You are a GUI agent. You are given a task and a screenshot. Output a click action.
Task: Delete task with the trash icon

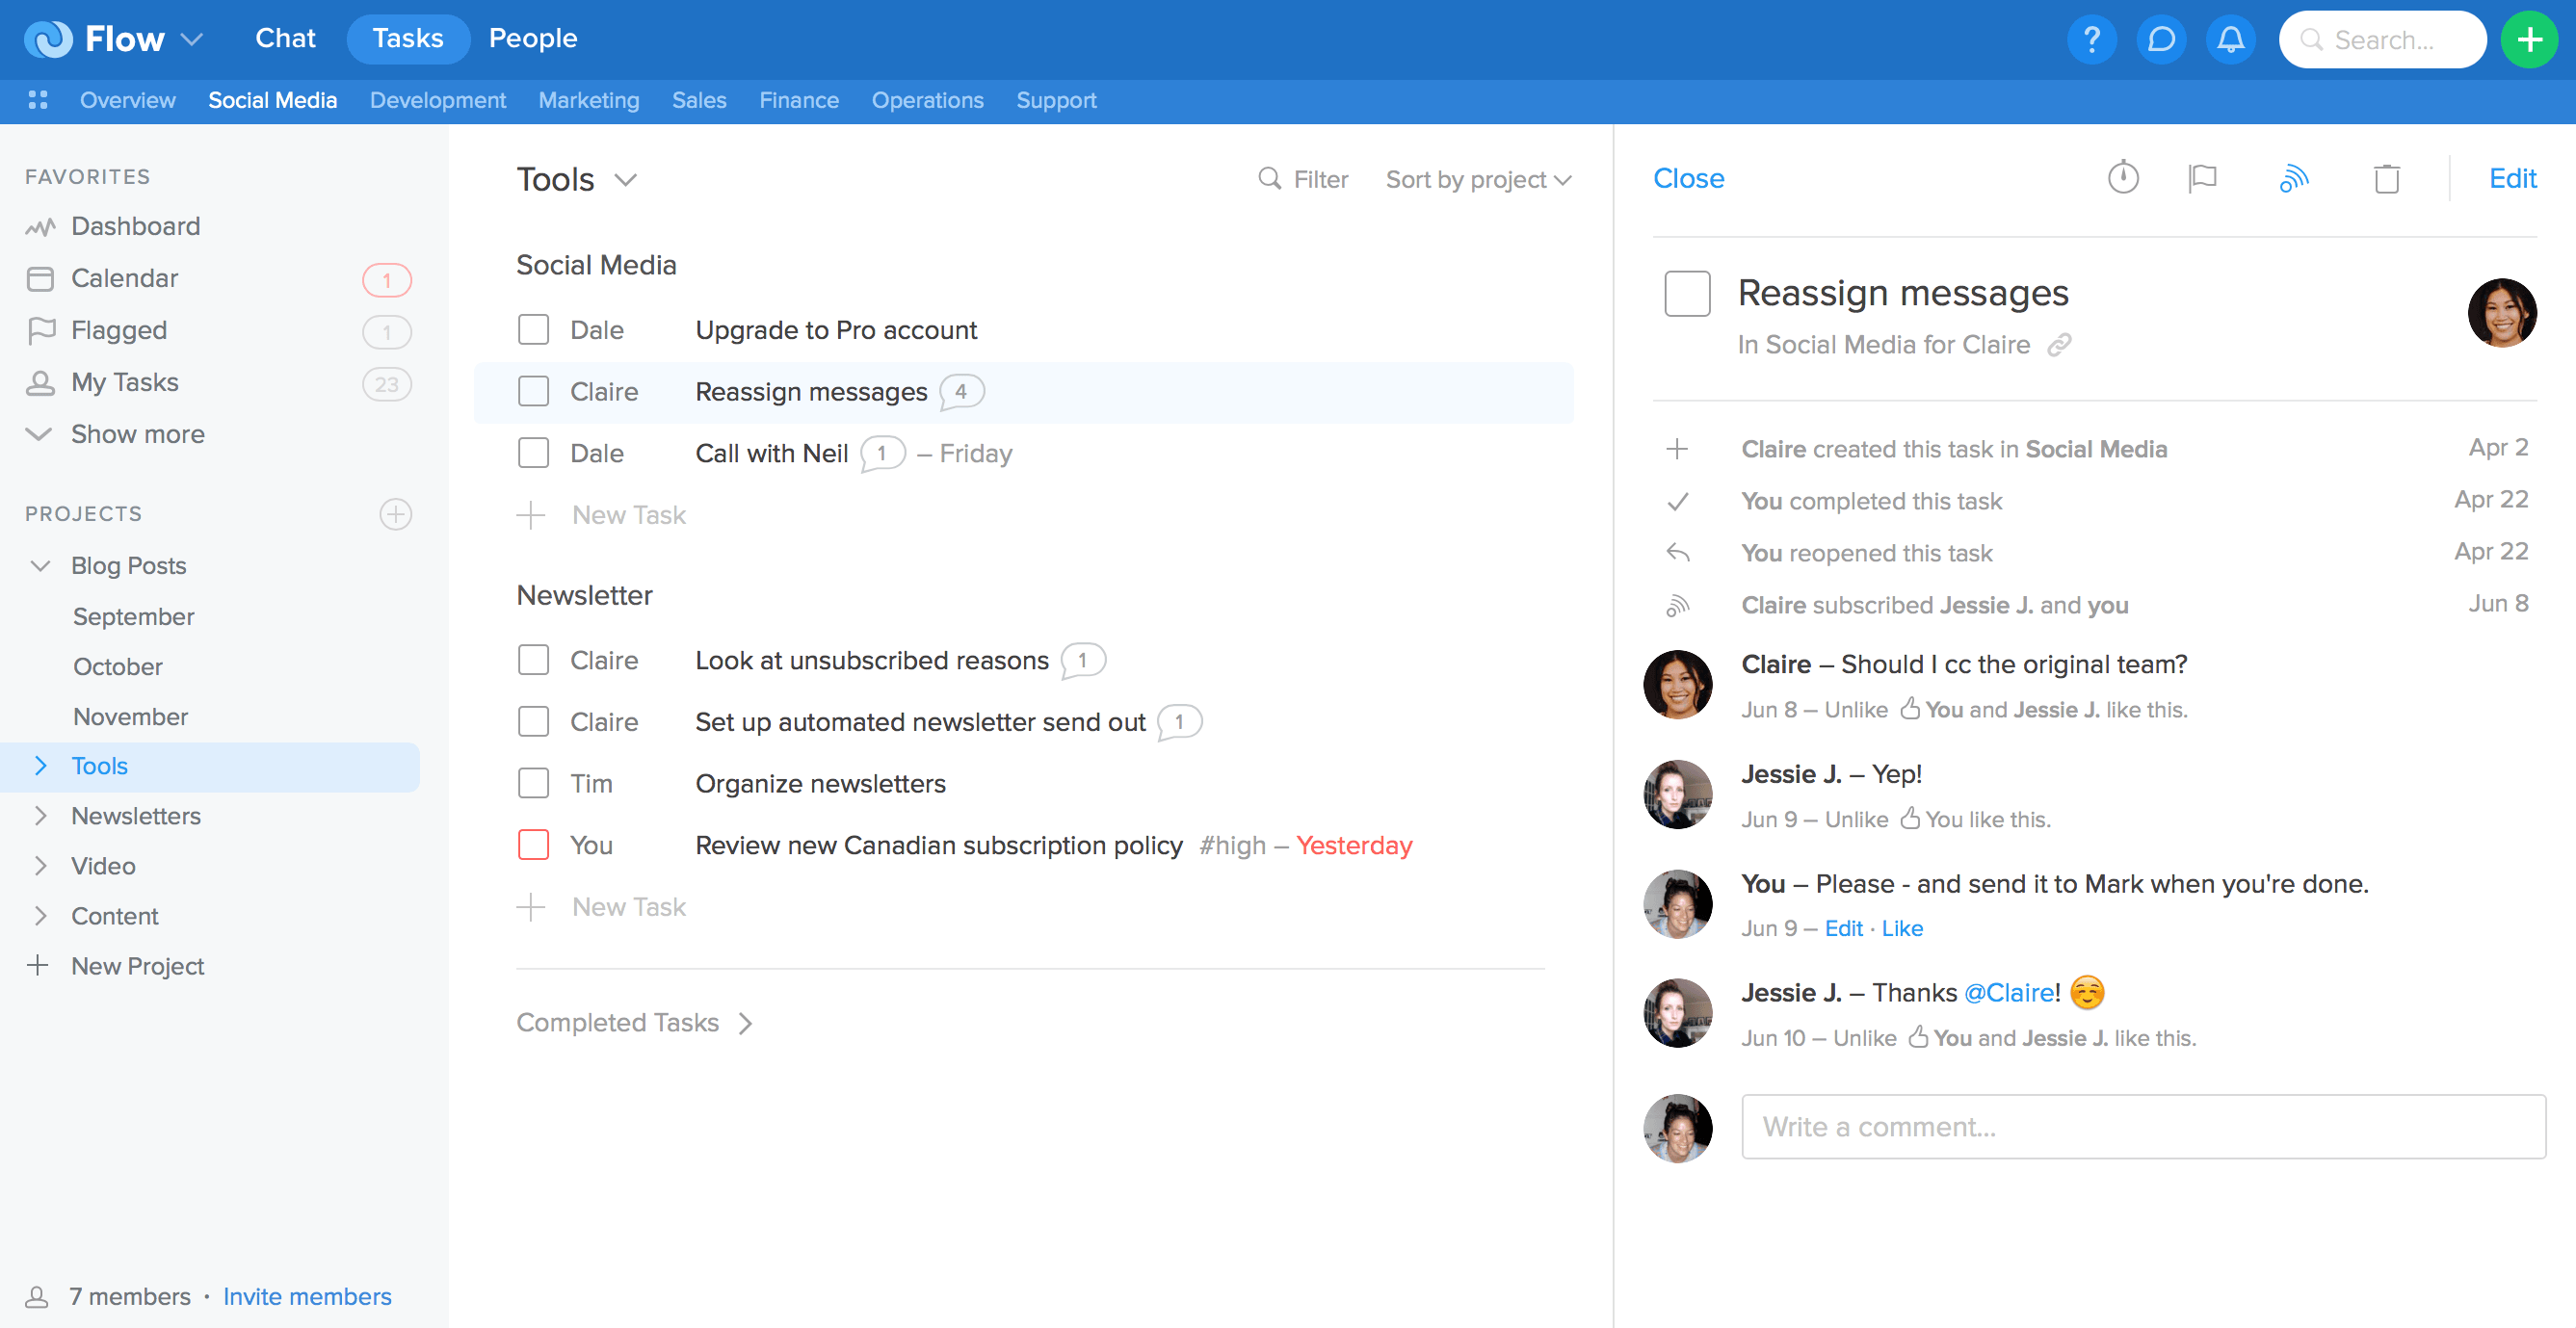[x=2386, y=179]
